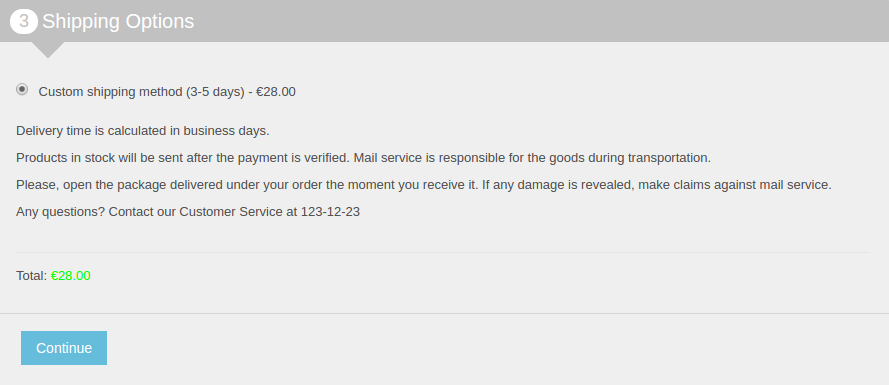Click the Products in stock payment sentence
889x385 pixels.
pyautogui.click(x=183, y=158)
